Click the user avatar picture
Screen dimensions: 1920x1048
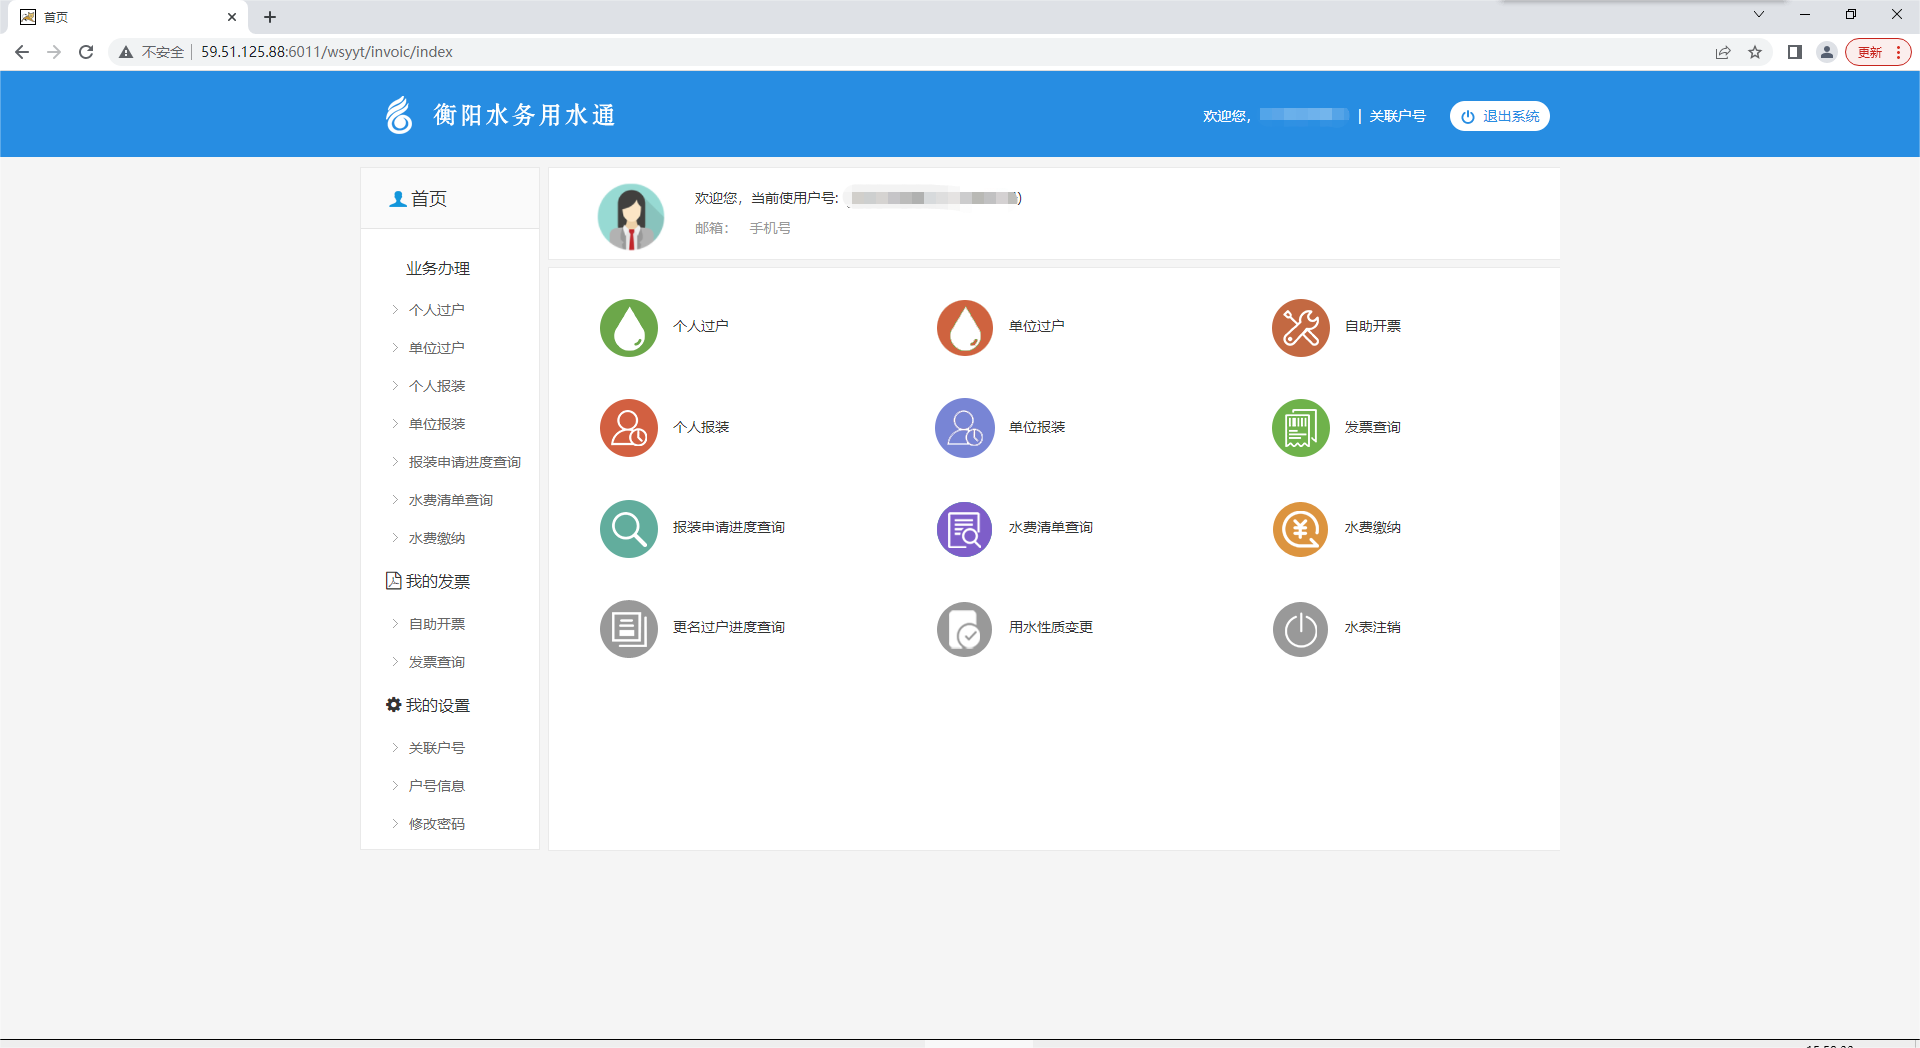630,216
